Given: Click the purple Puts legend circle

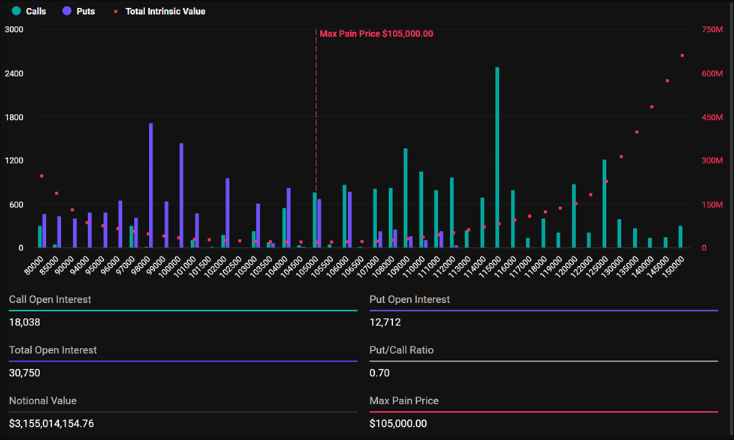Looking at the screenshot, I should point(66,10).
